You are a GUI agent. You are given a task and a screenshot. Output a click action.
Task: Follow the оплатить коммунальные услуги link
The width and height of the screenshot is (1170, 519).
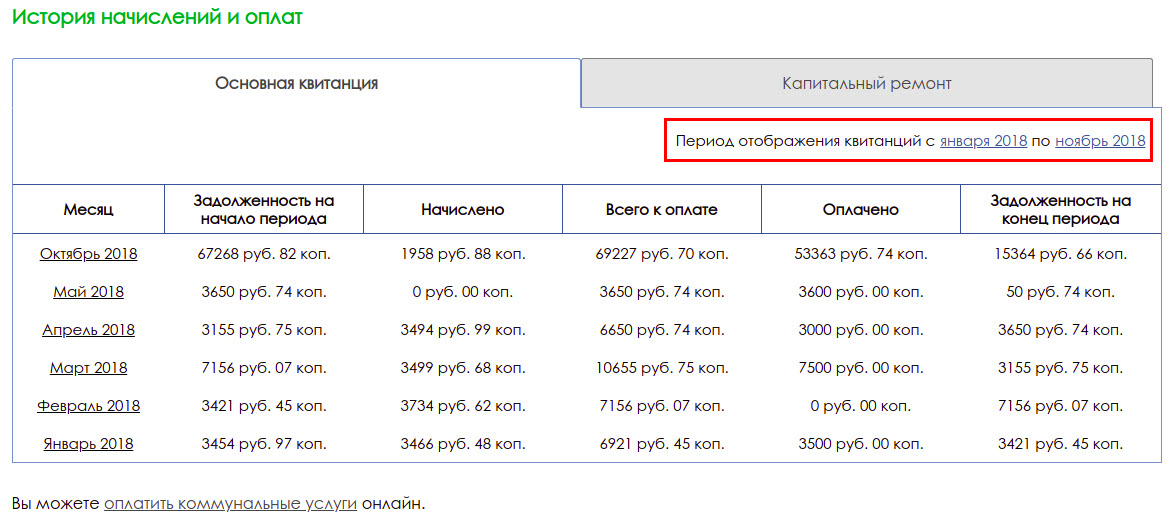pyautogui.click(x=231, y=503)
